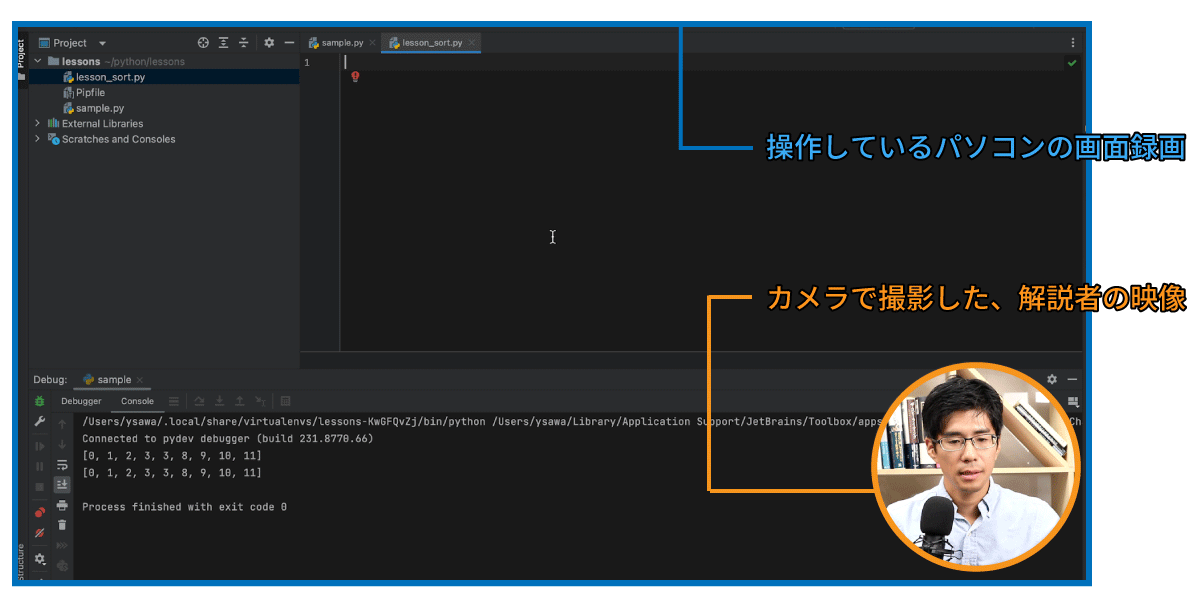Click Step Into in the debugger toolbar
Viewport: 1200px width, 600px height.
[219, 401]
